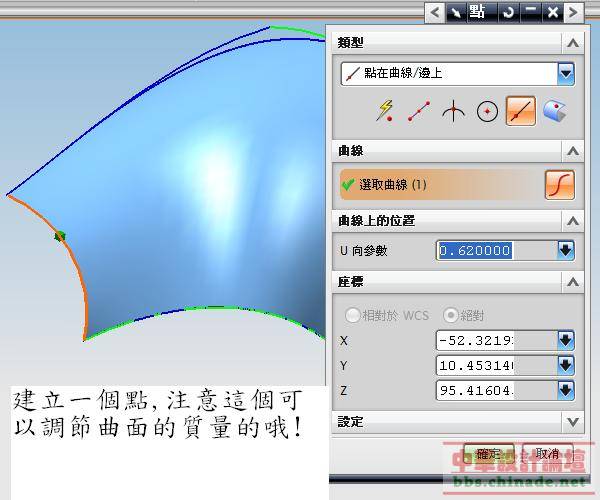600x500 pixels.
Task: Click the U 向參數 field showing 0.620000
Action: 497,251
